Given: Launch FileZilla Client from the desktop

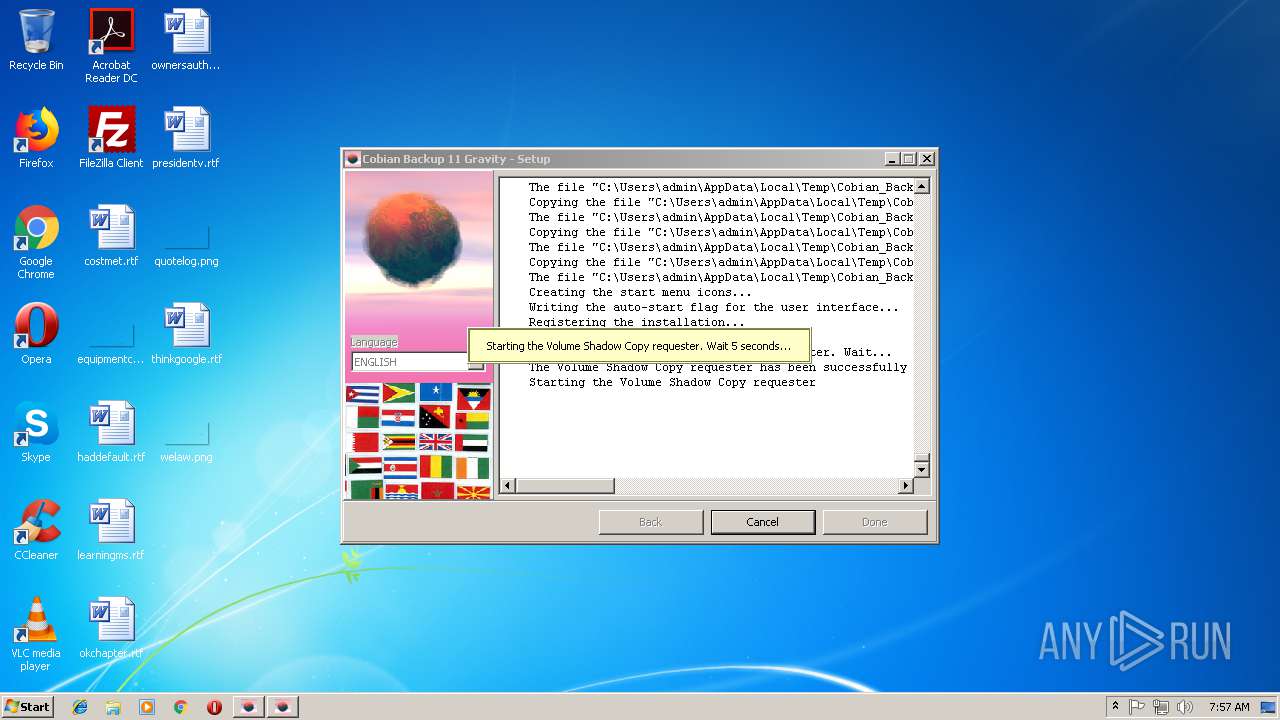Looking at the screenshot, I should 111,138.
